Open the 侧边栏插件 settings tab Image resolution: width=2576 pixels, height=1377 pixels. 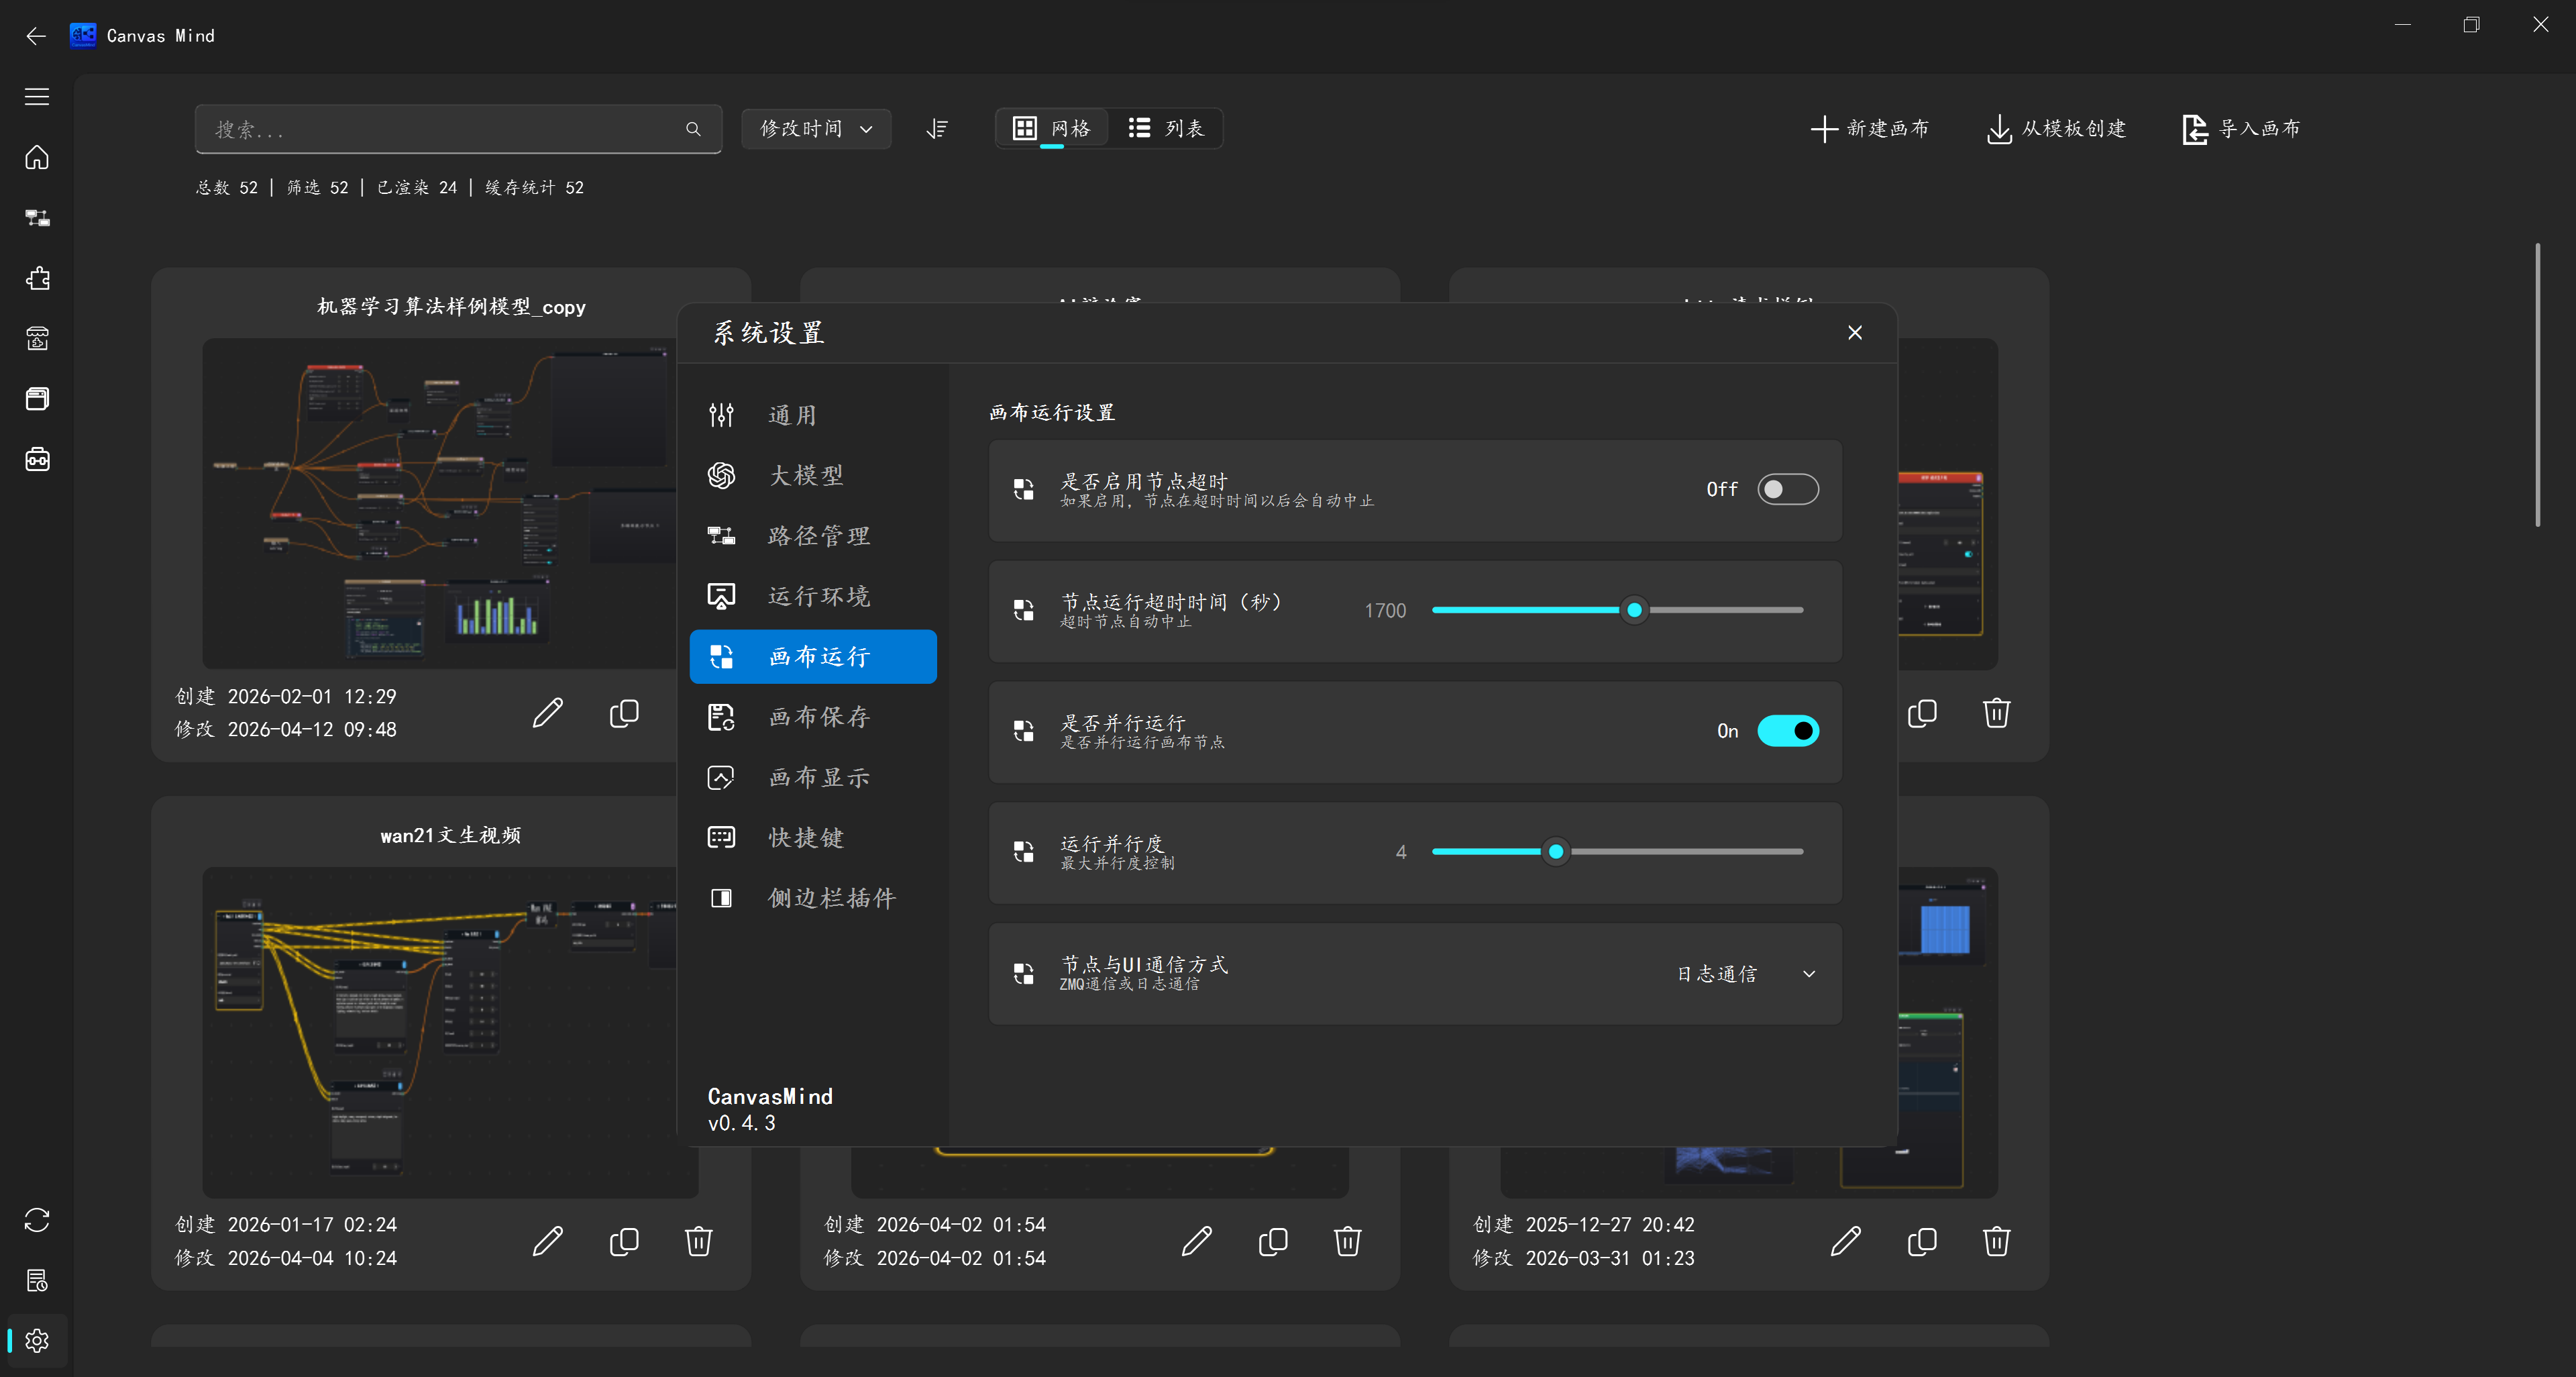click(813, 898)
